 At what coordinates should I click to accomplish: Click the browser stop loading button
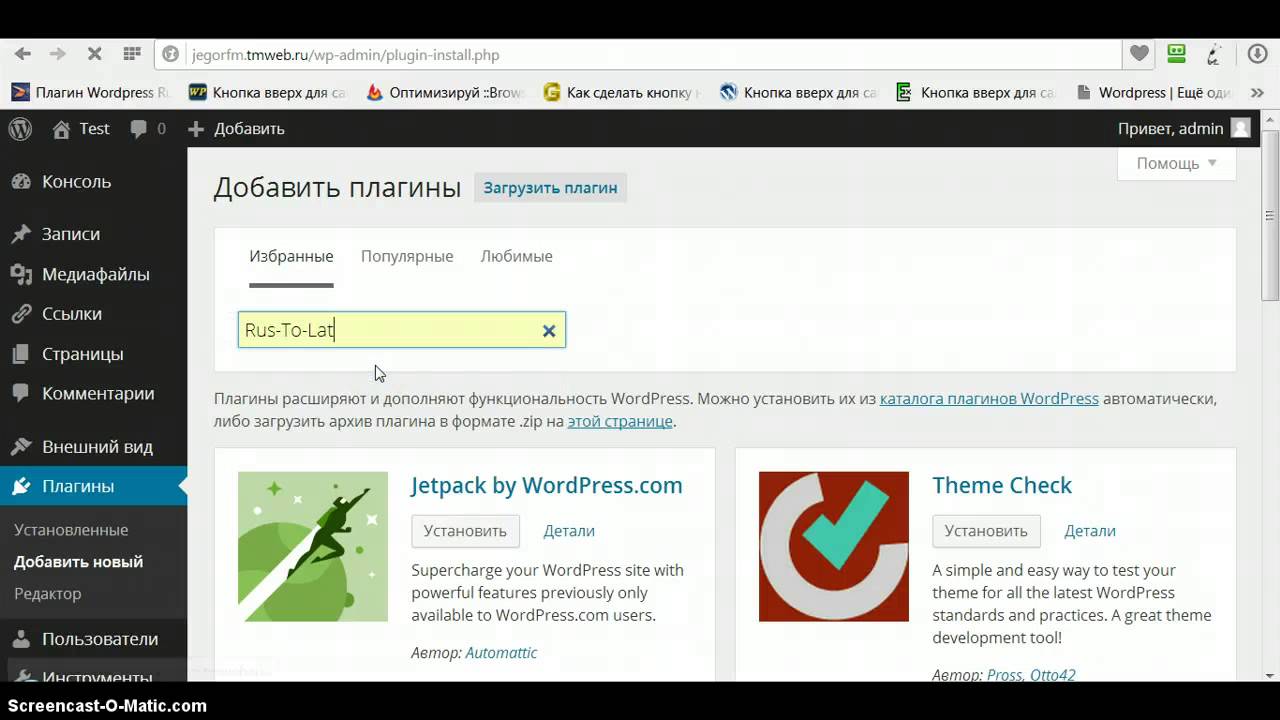point(95,54)
